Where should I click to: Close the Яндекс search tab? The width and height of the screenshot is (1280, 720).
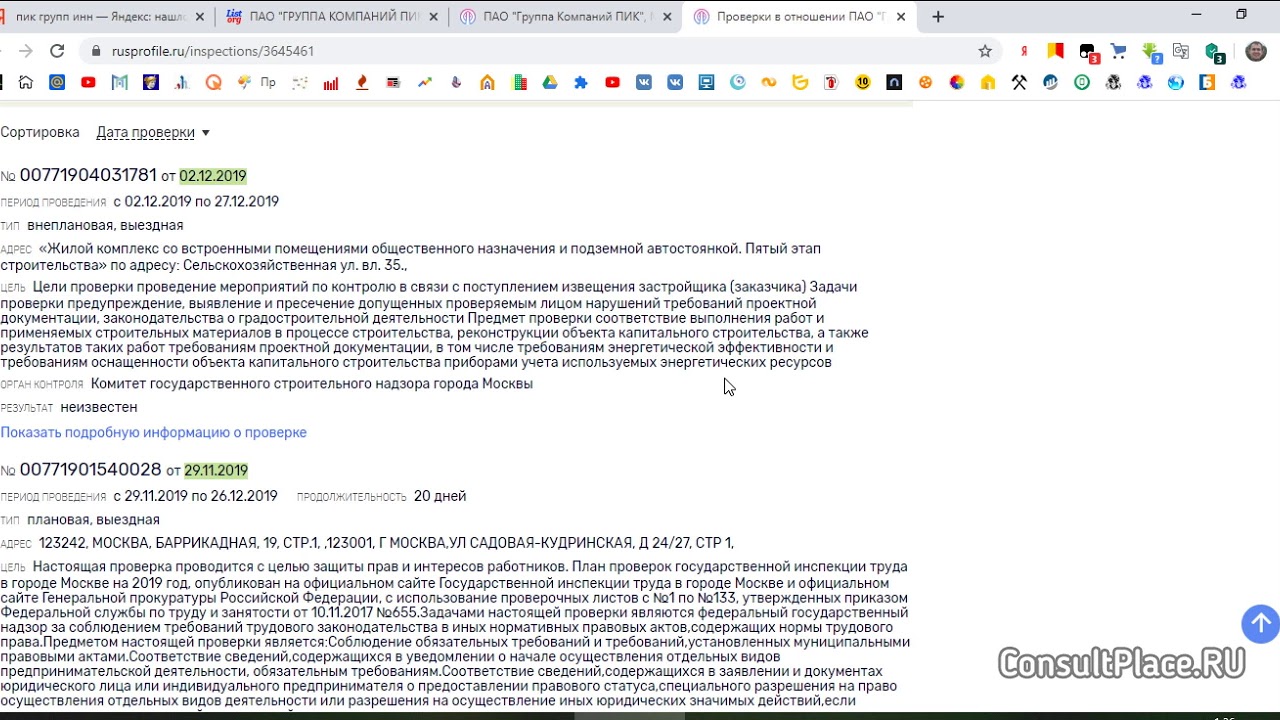click(x=199, y=17)
